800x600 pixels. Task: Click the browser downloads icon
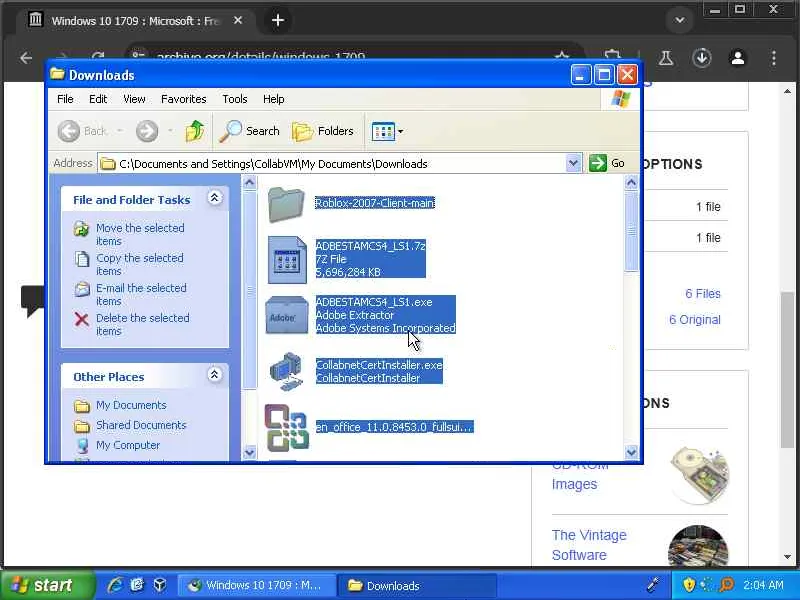[x=702, y=57]
